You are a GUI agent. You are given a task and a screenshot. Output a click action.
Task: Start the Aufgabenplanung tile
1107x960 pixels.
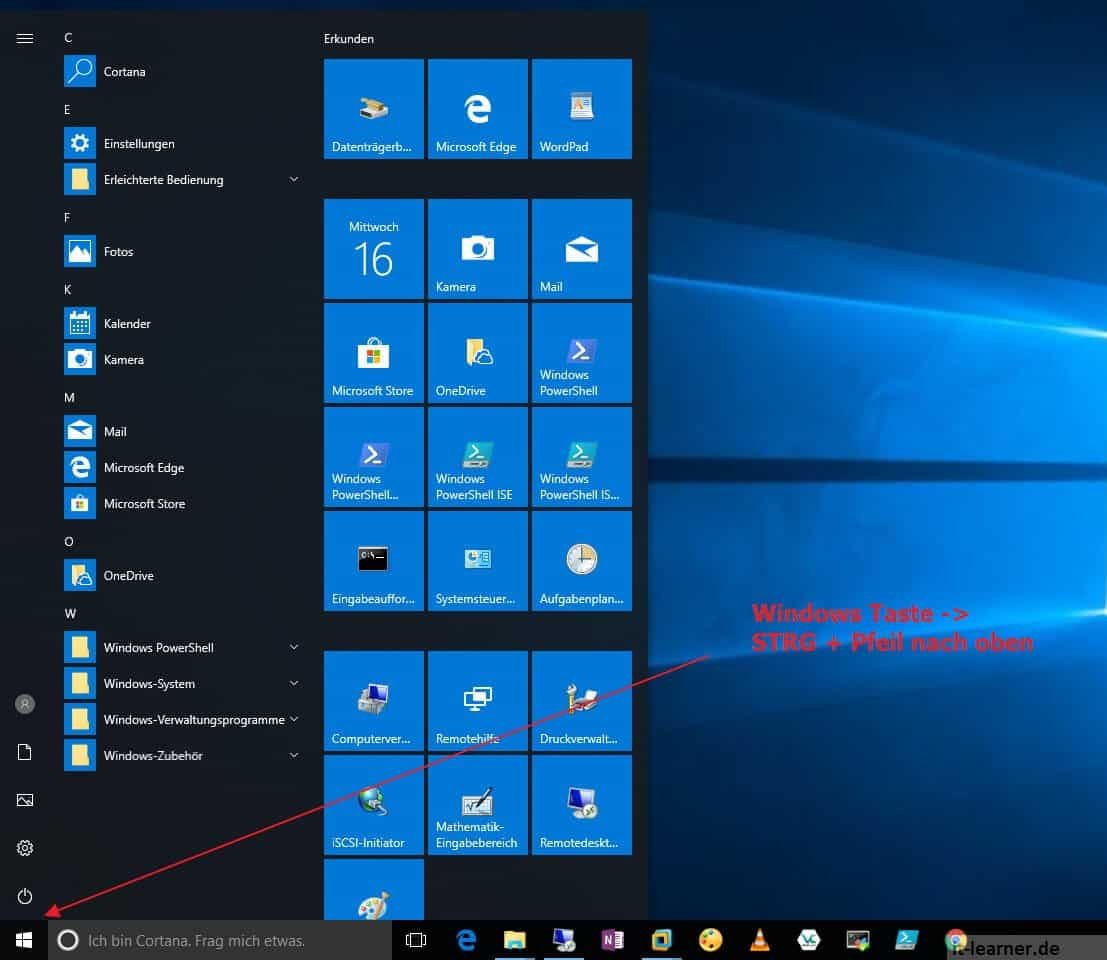(x=581, y=560)
